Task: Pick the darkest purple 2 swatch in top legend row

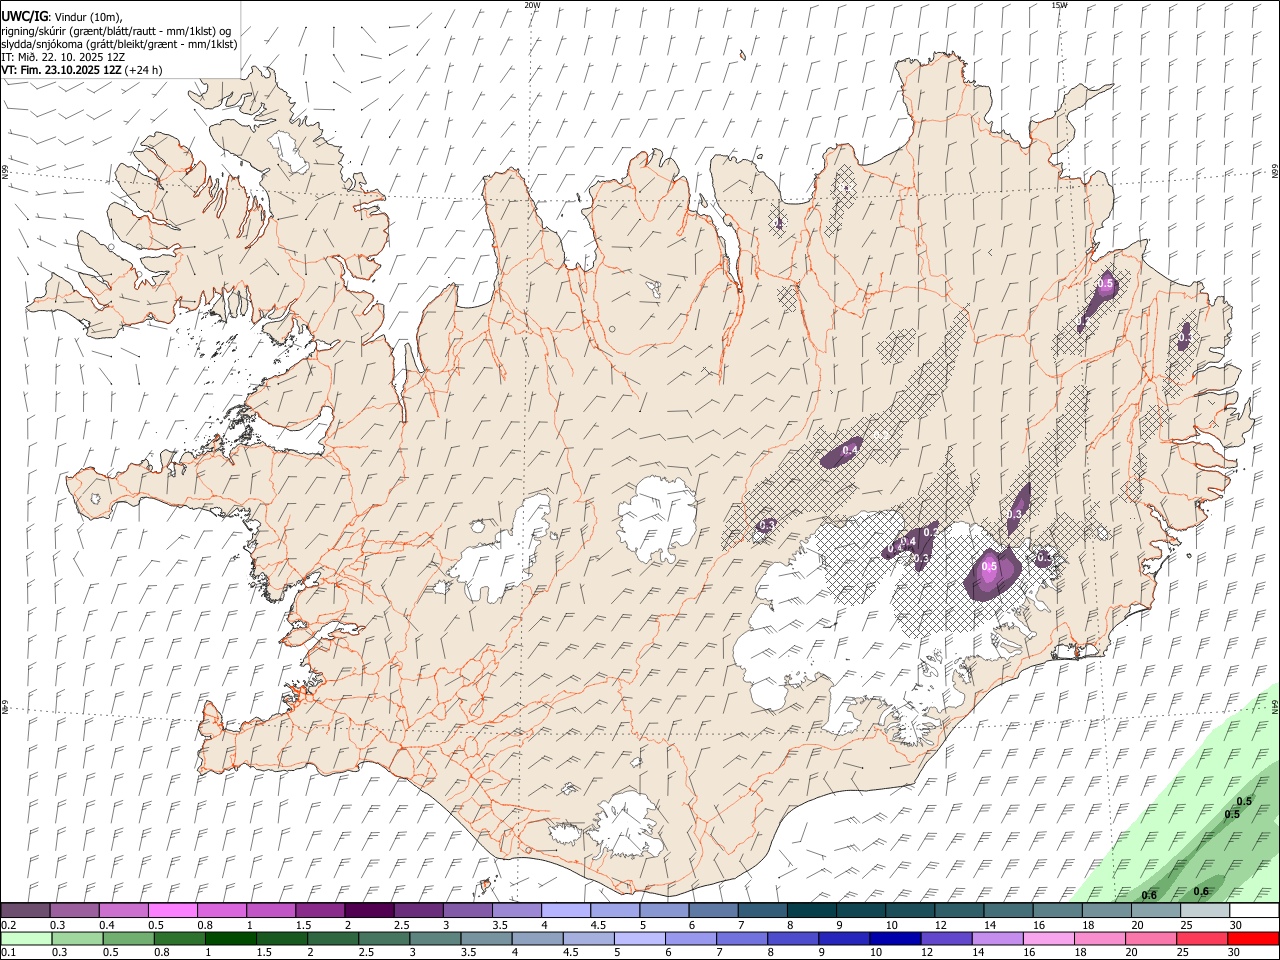Action: pyautogui.click(x=369, y=911)
